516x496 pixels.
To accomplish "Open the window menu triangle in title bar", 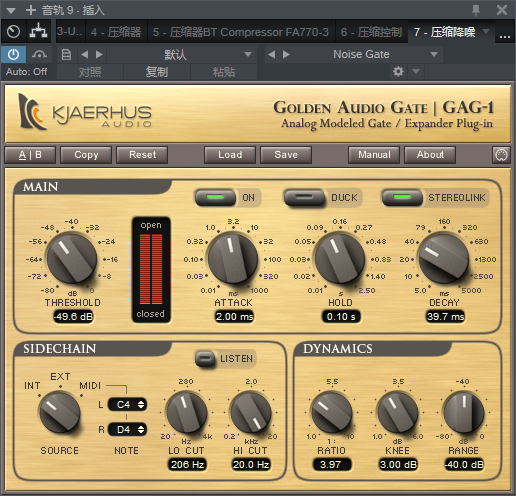I will pos(11,11).
